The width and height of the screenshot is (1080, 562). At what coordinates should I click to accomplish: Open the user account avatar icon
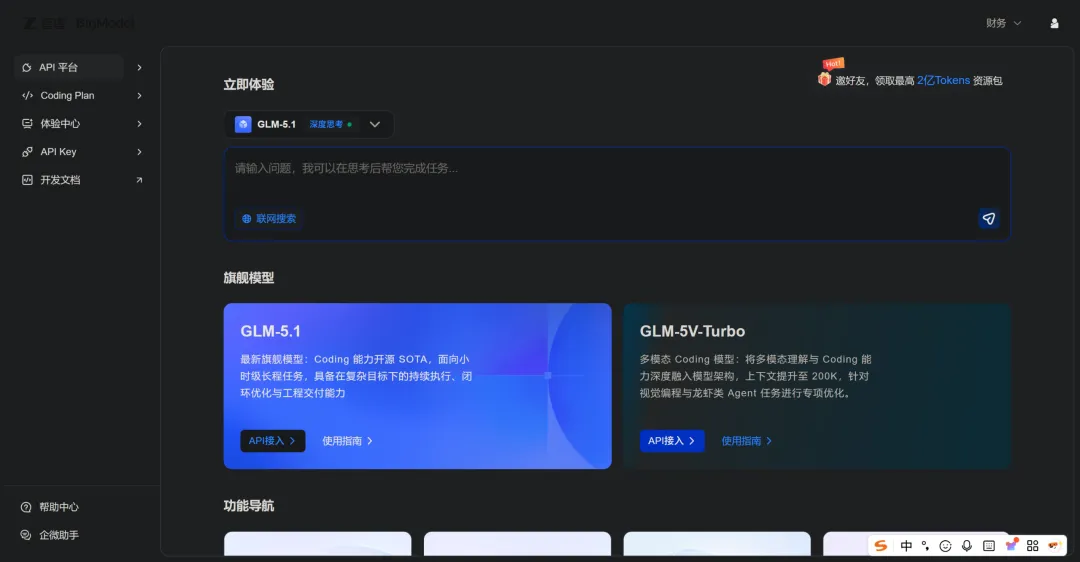[x=1054, y=23]
